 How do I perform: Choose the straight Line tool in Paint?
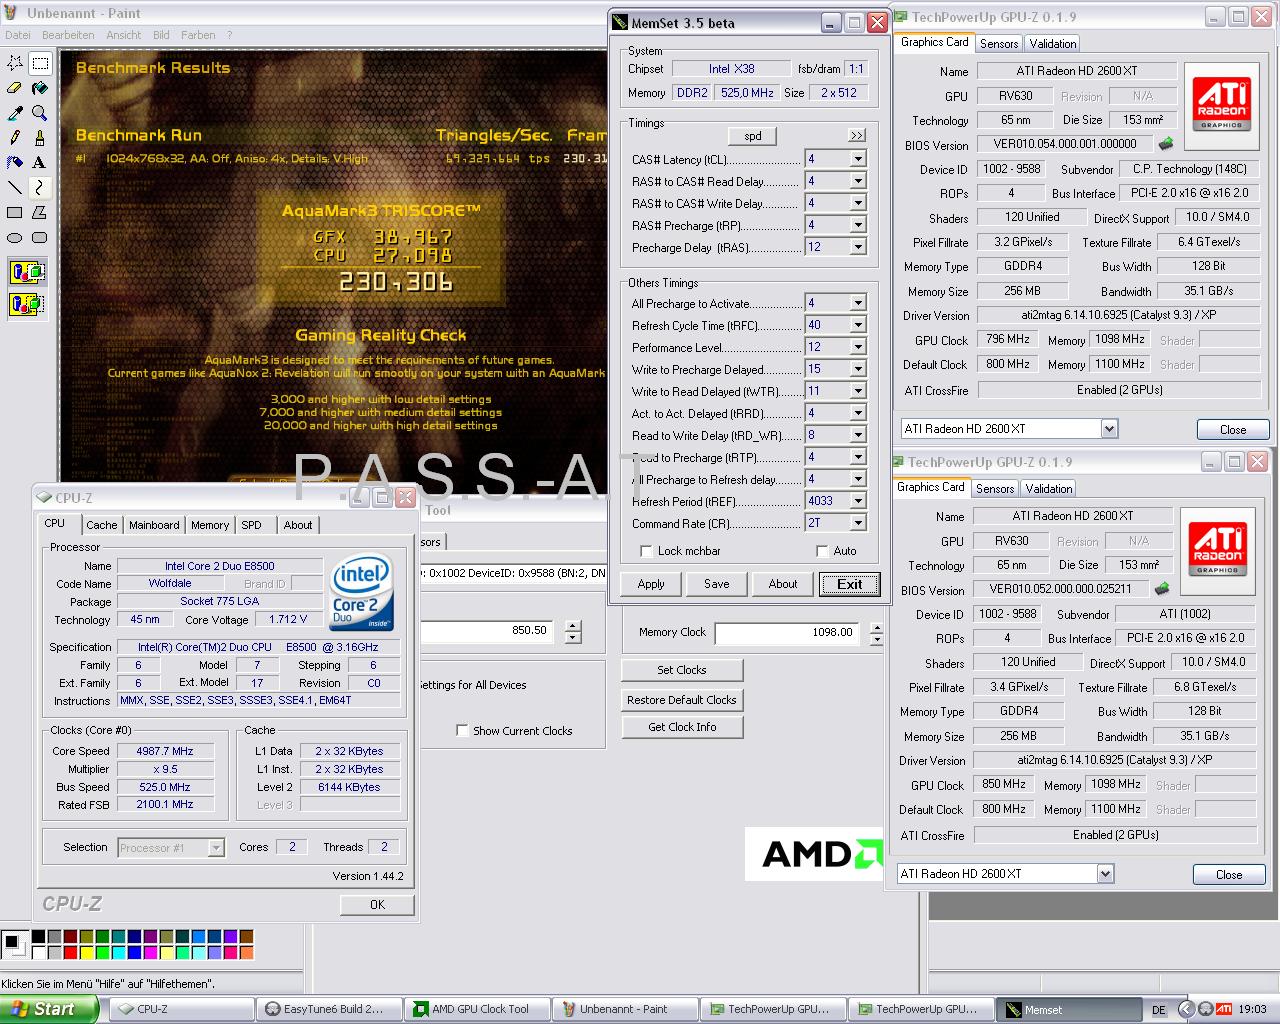point(15,187)
